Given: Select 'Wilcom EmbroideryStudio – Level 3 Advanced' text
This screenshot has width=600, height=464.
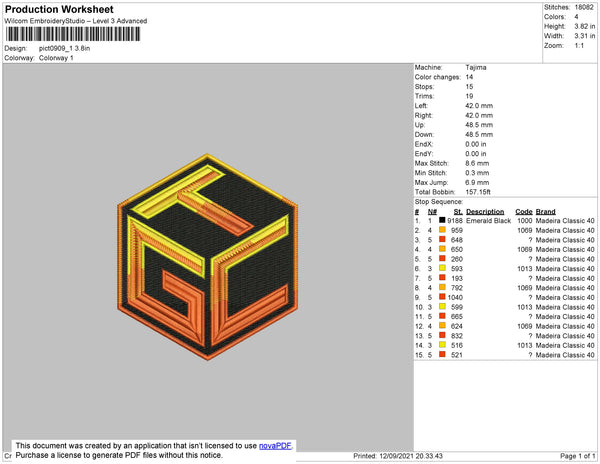Looking at the screenshot, I should coord(76,21).
